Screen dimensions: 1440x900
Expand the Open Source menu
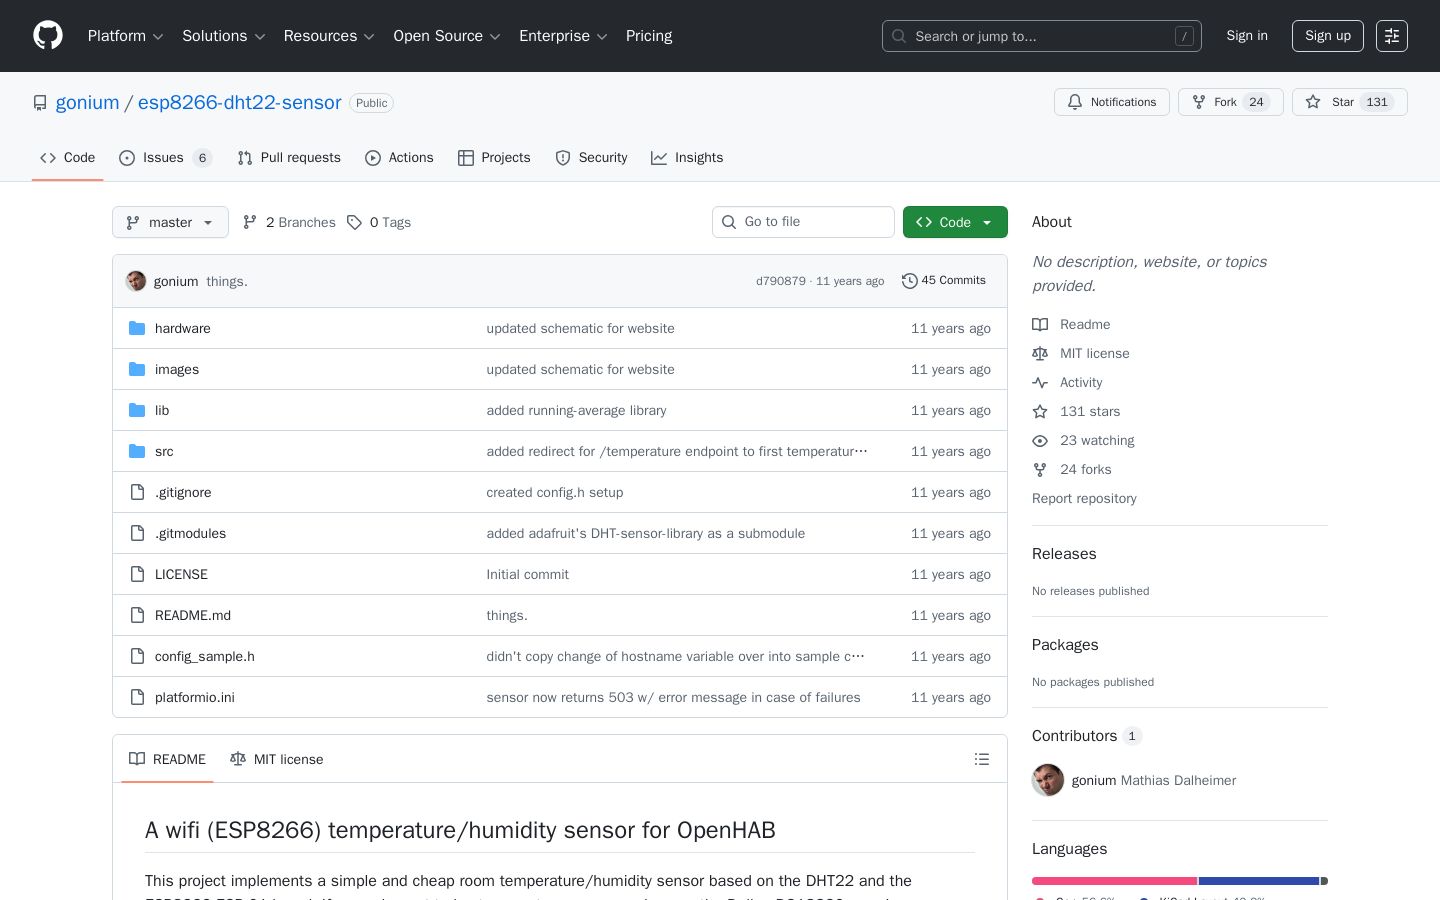tap(447, 36)
